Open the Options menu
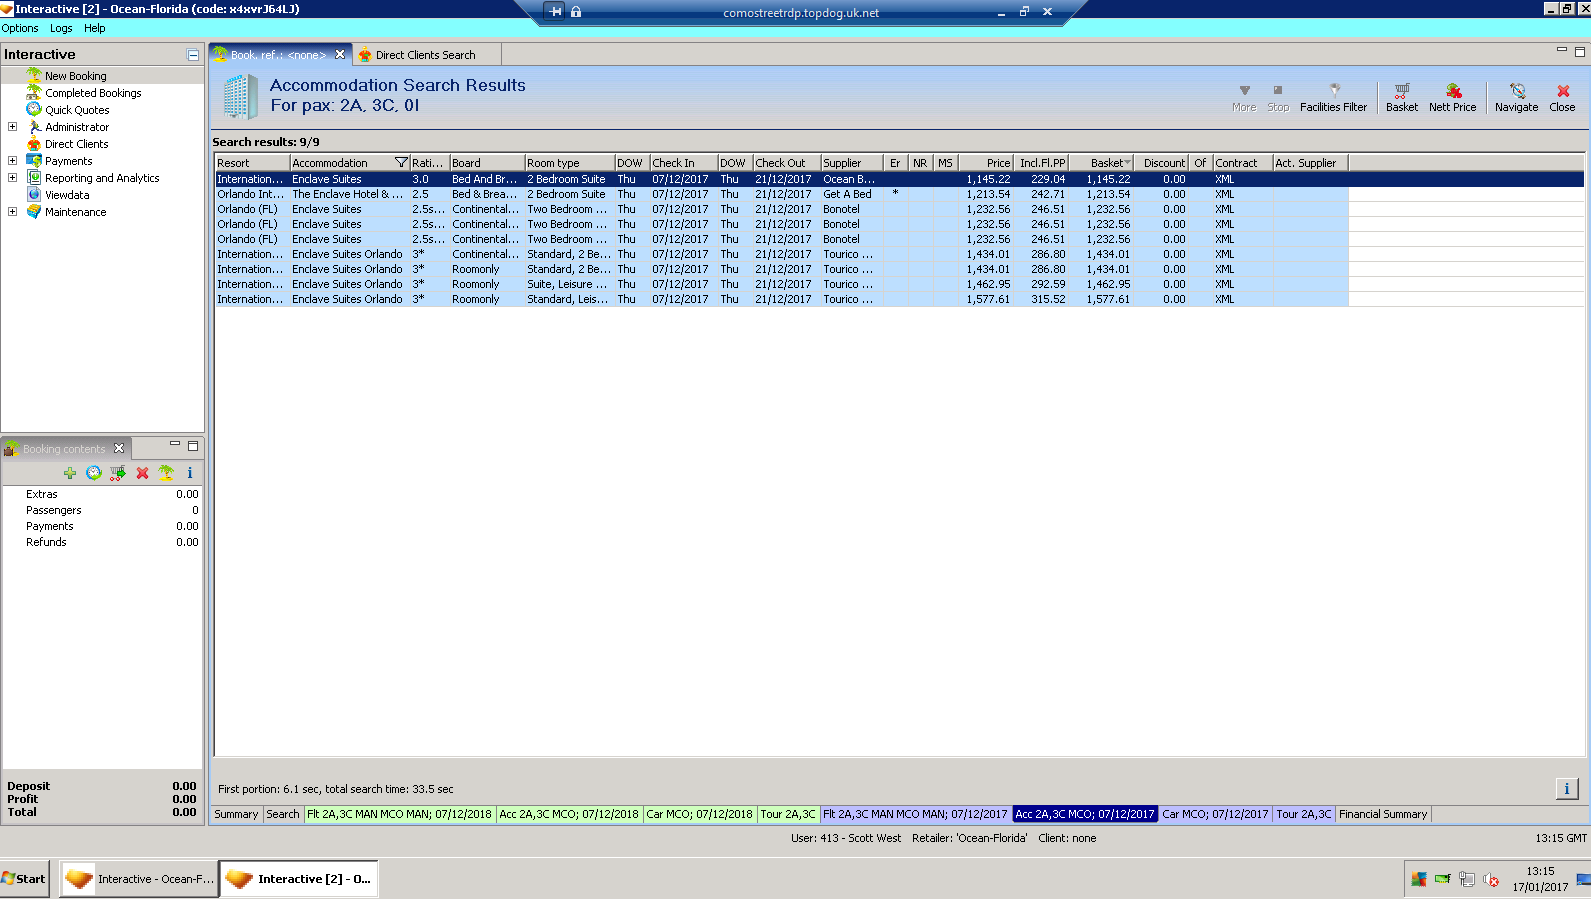 (20, 28)
